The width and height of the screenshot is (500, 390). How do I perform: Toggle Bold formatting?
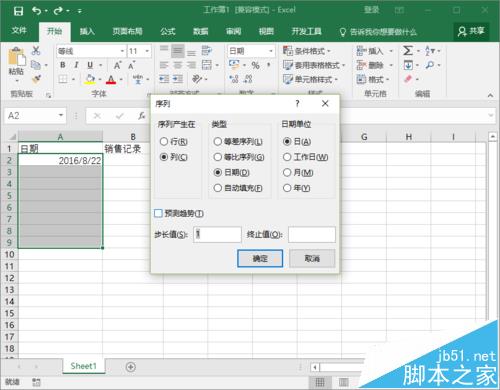(63, 65)
